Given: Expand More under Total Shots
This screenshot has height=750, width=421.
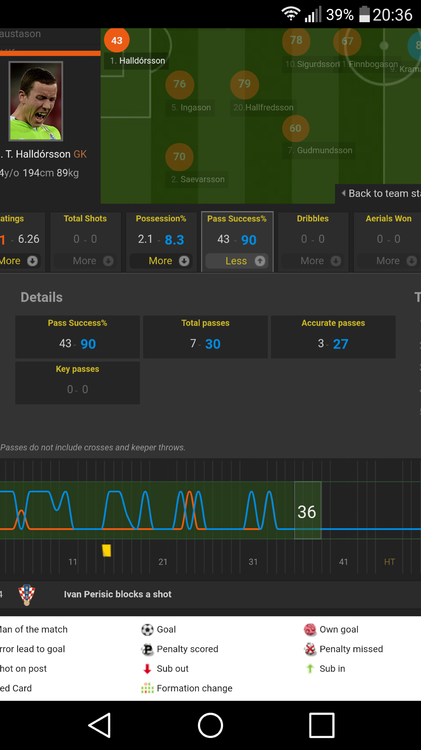Looking at the screenshot, I should pyautogui.click(x=93, y=261).
